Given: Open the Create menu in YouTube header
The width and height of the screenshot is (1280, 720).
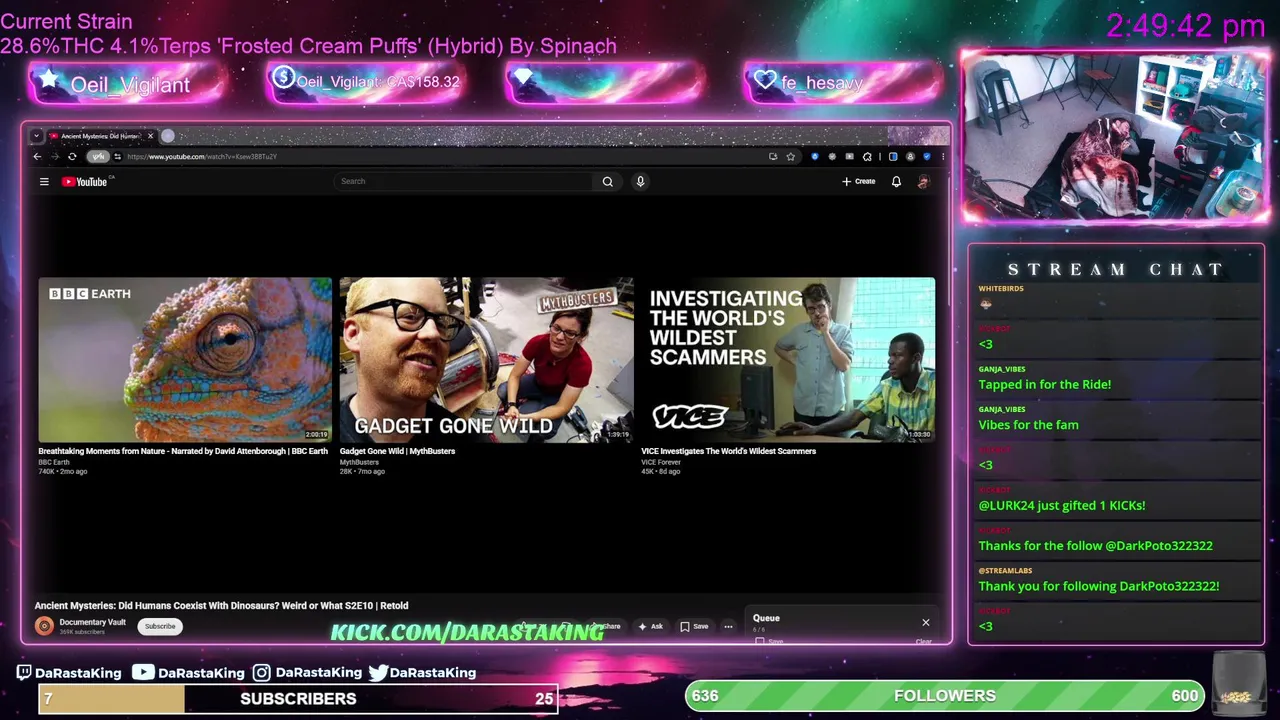Looking at the screenshot, I should coord(858,181).
